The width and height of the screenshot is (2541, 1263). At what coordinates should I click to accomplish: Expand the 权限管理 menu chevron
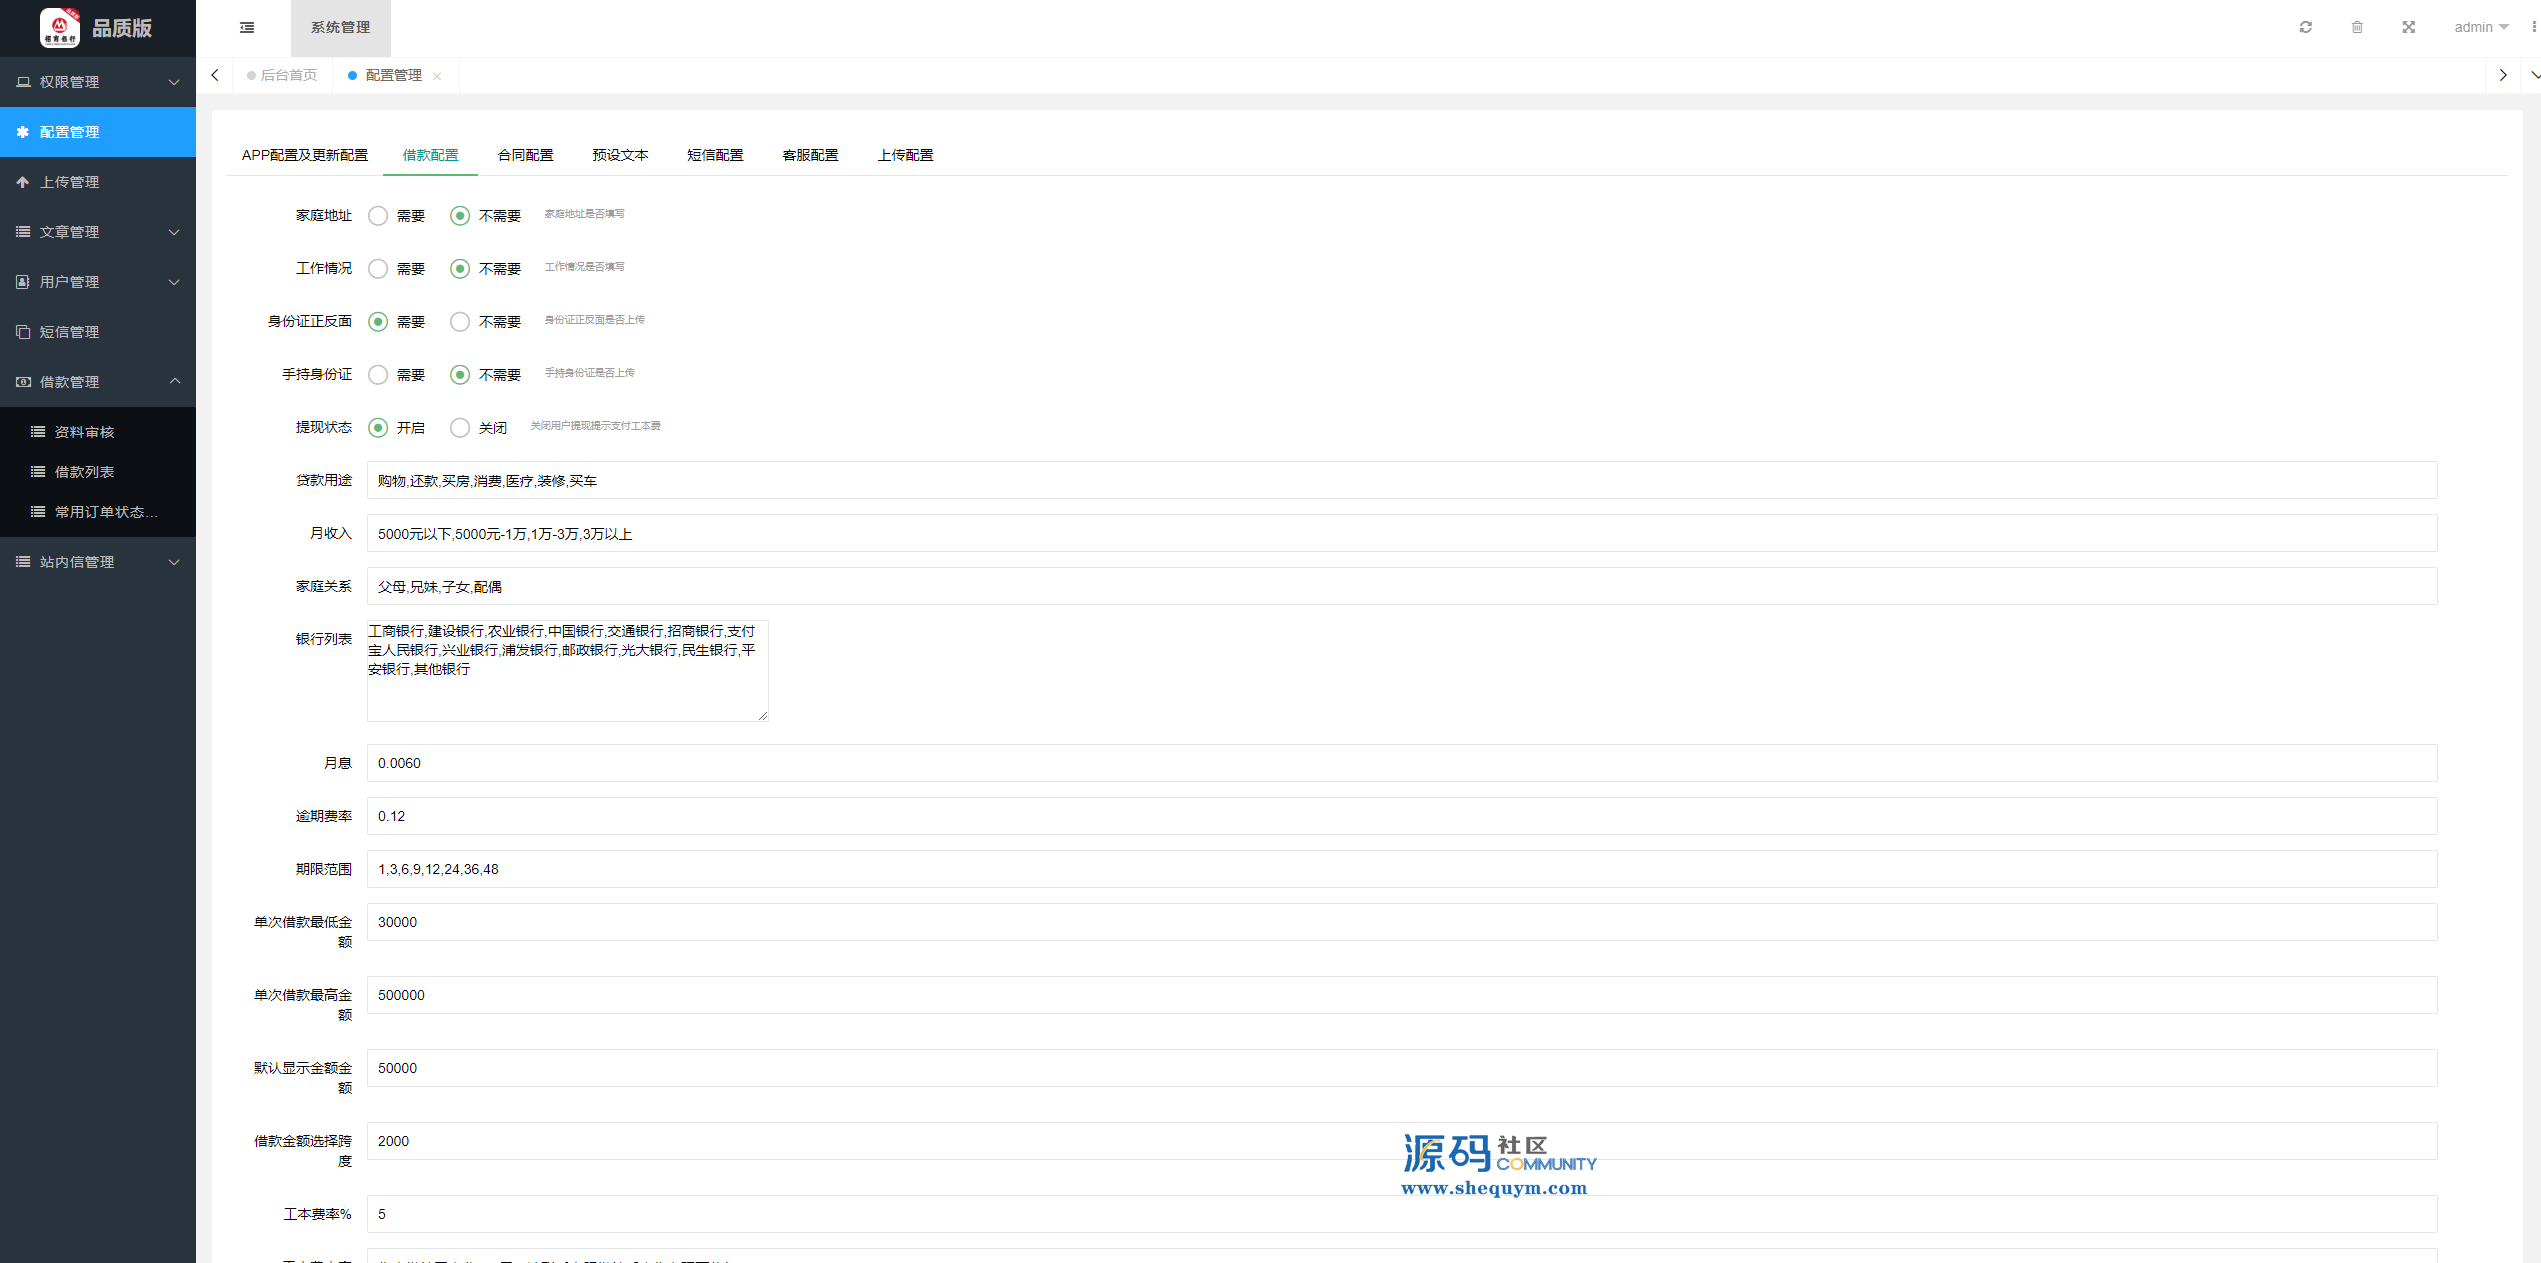pos(174,82)
